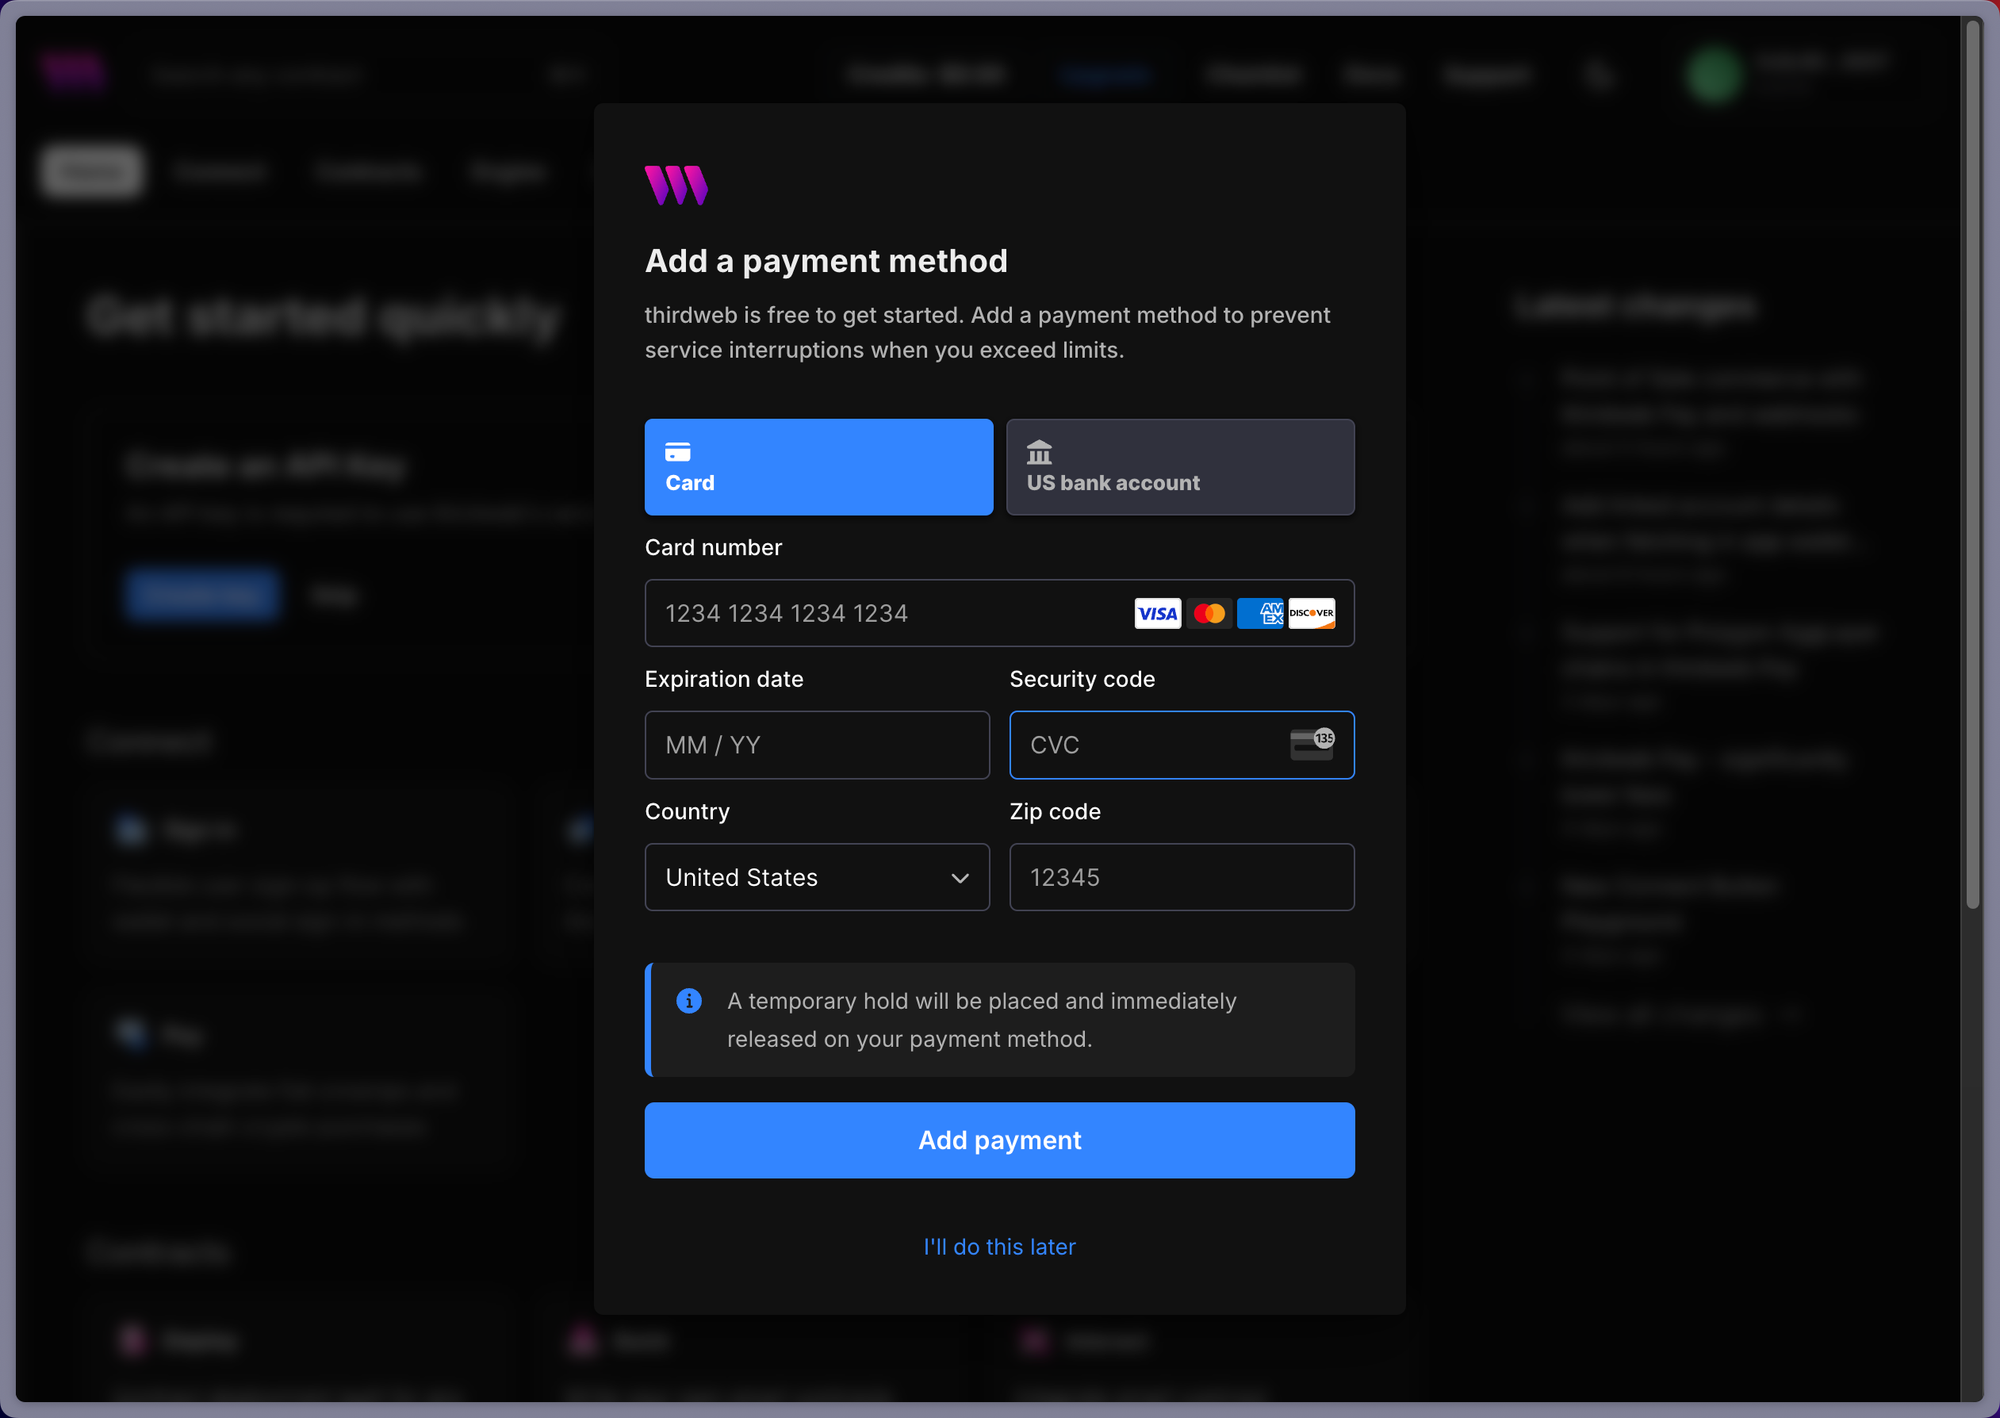Click the bank building icon

tap(1039, 453)
